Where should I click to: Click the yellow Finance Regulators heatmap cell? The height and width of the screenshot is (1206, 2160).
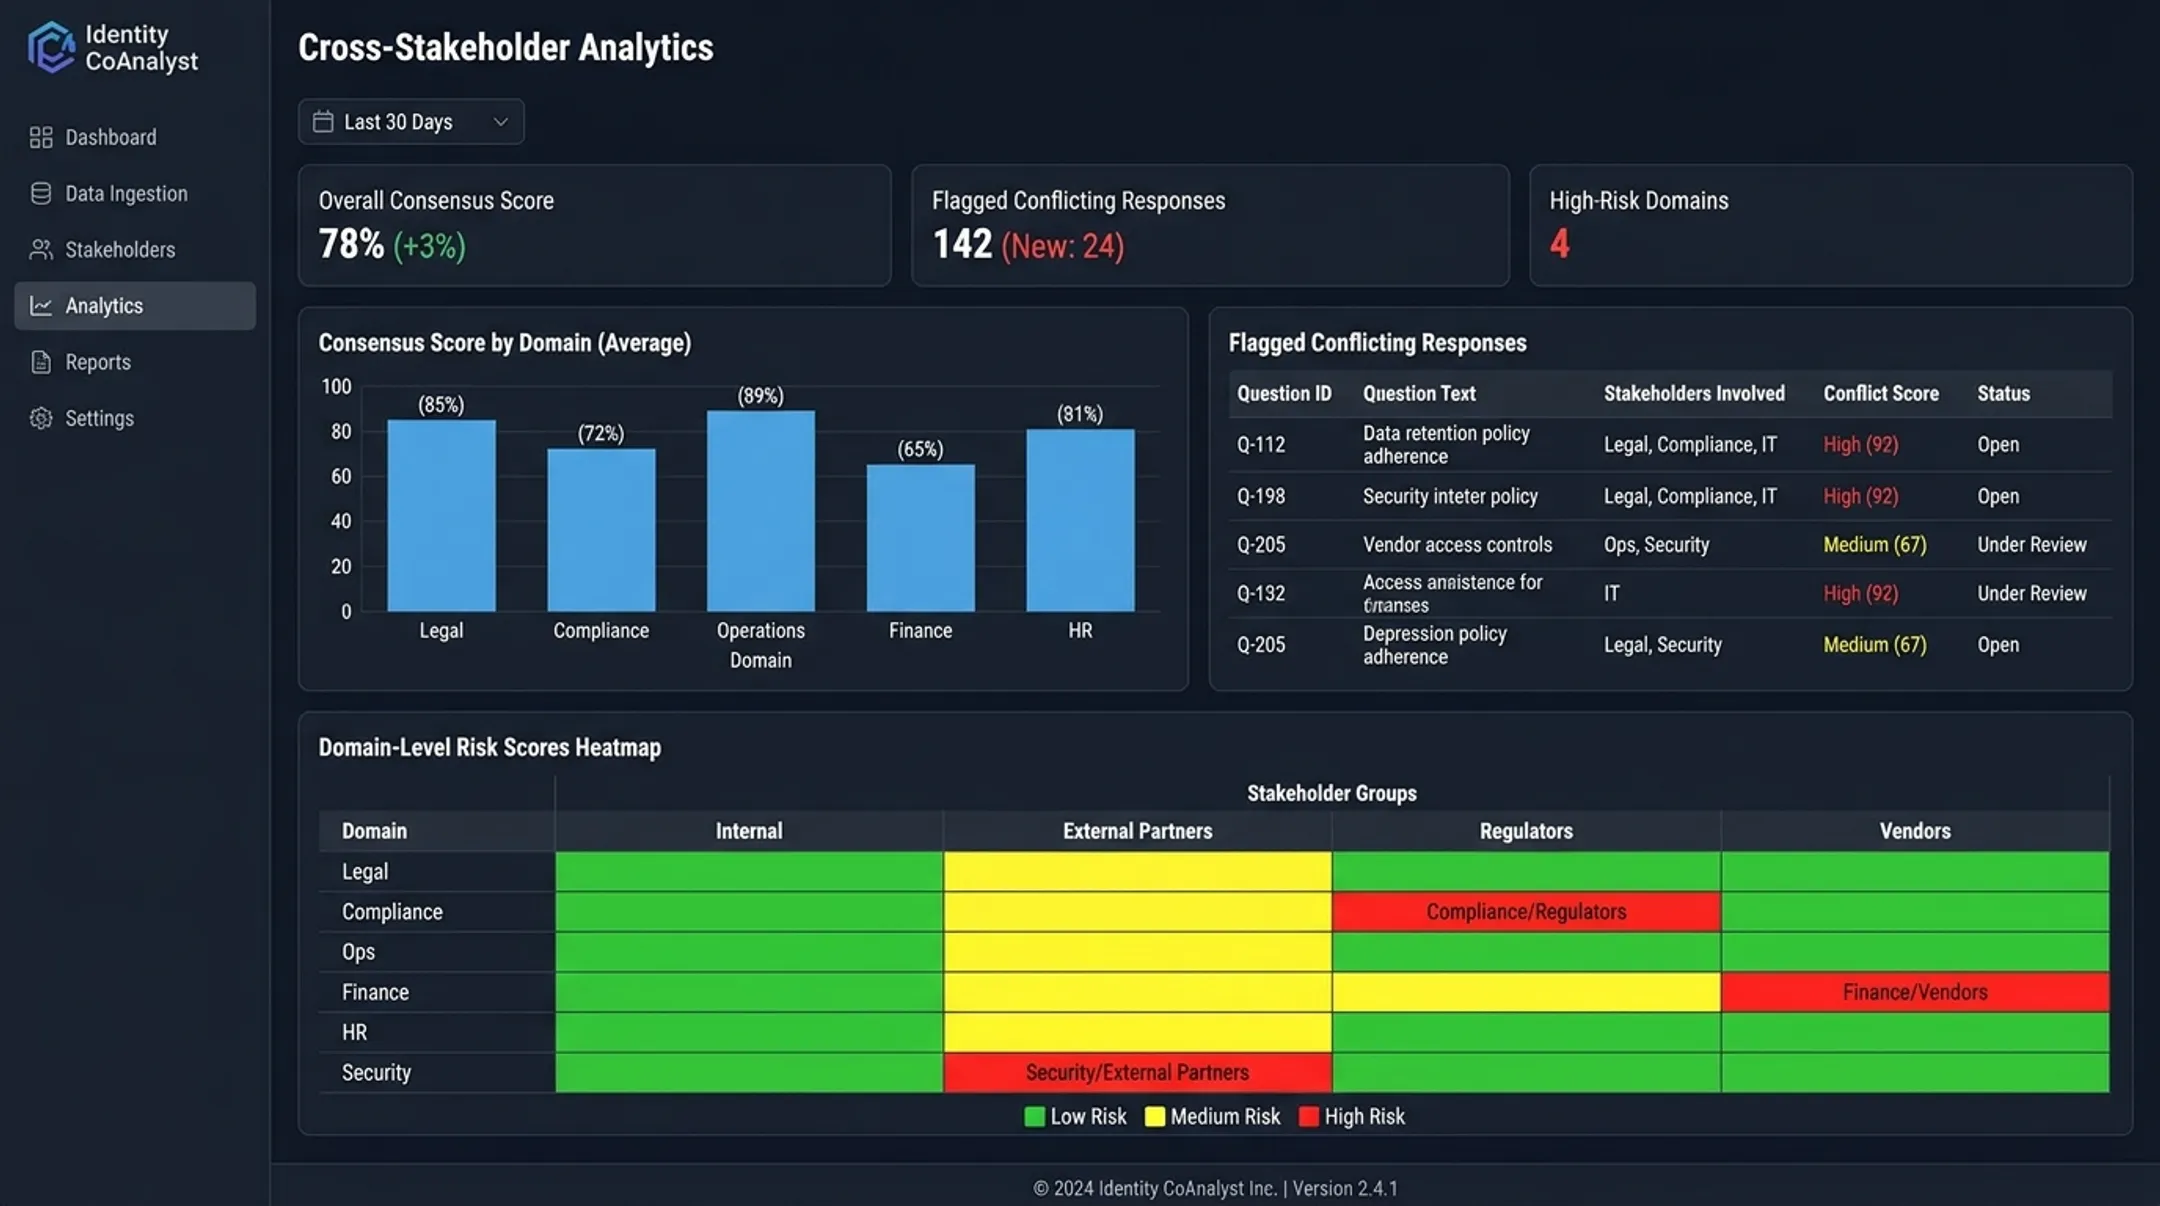pyautogui.click(x=1526, y=992)
